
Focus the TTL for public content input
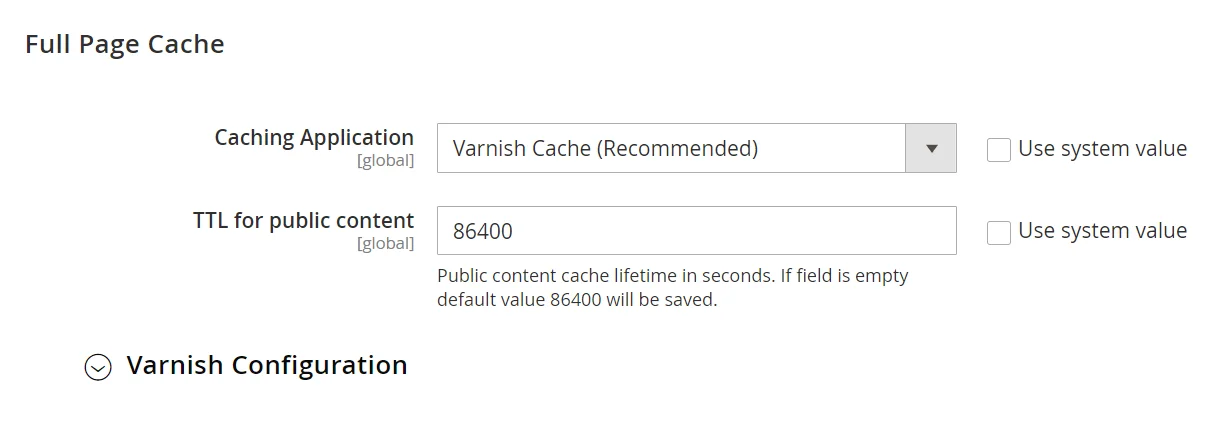click(x=696, y=231)
